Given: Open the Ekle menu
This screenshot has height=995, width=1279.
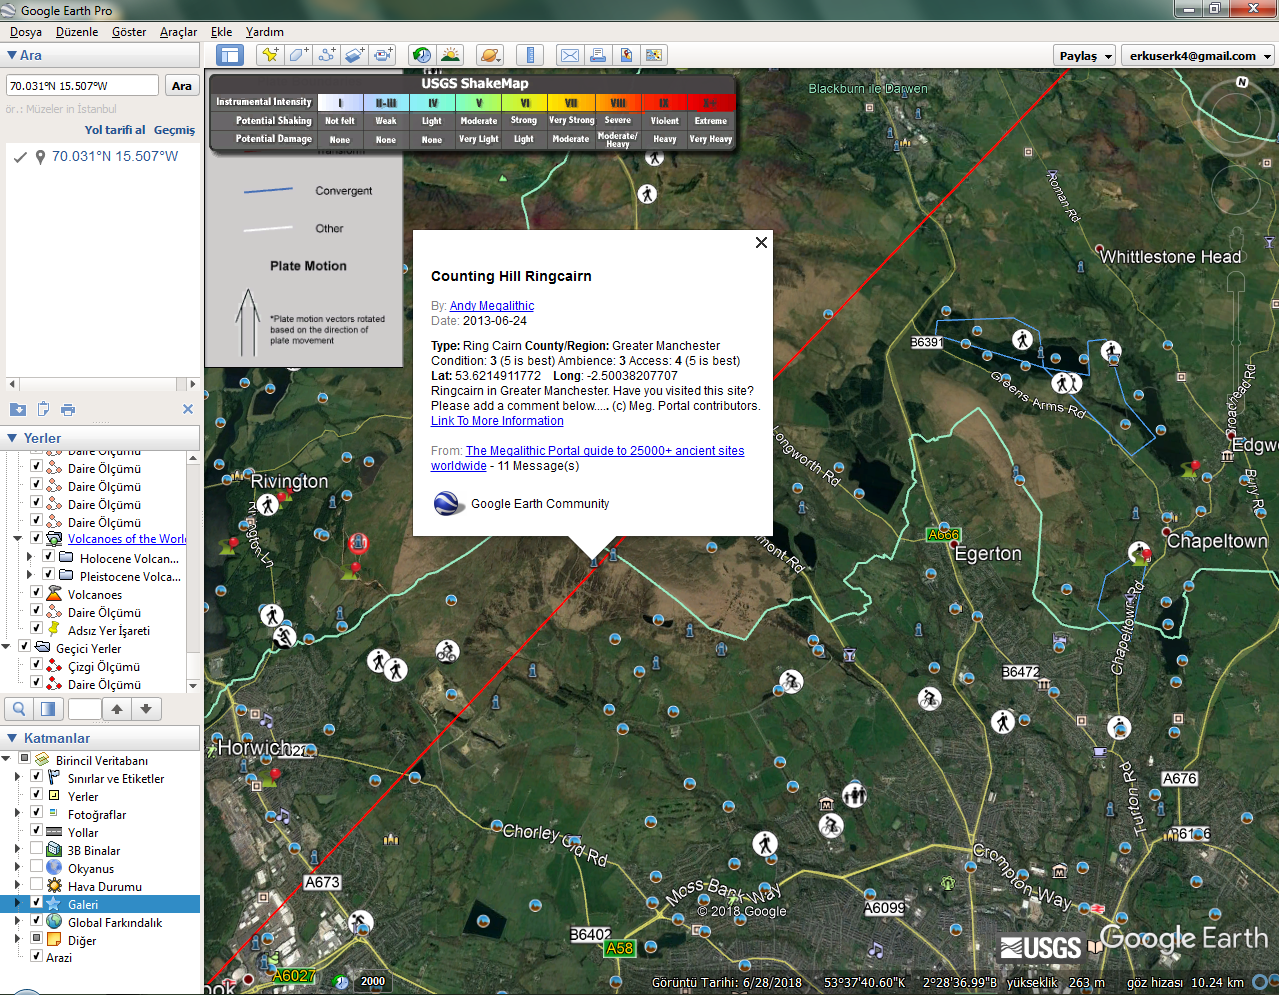Looking at the screenshot, I should point(221,32).
